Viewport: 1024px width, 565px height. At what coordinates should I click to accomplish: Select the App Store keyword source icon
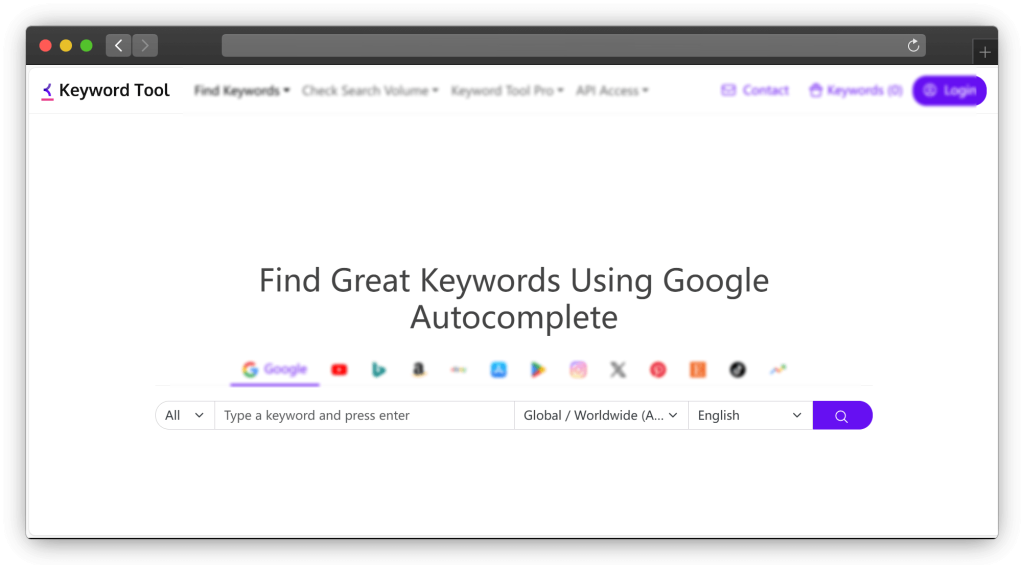498,370
